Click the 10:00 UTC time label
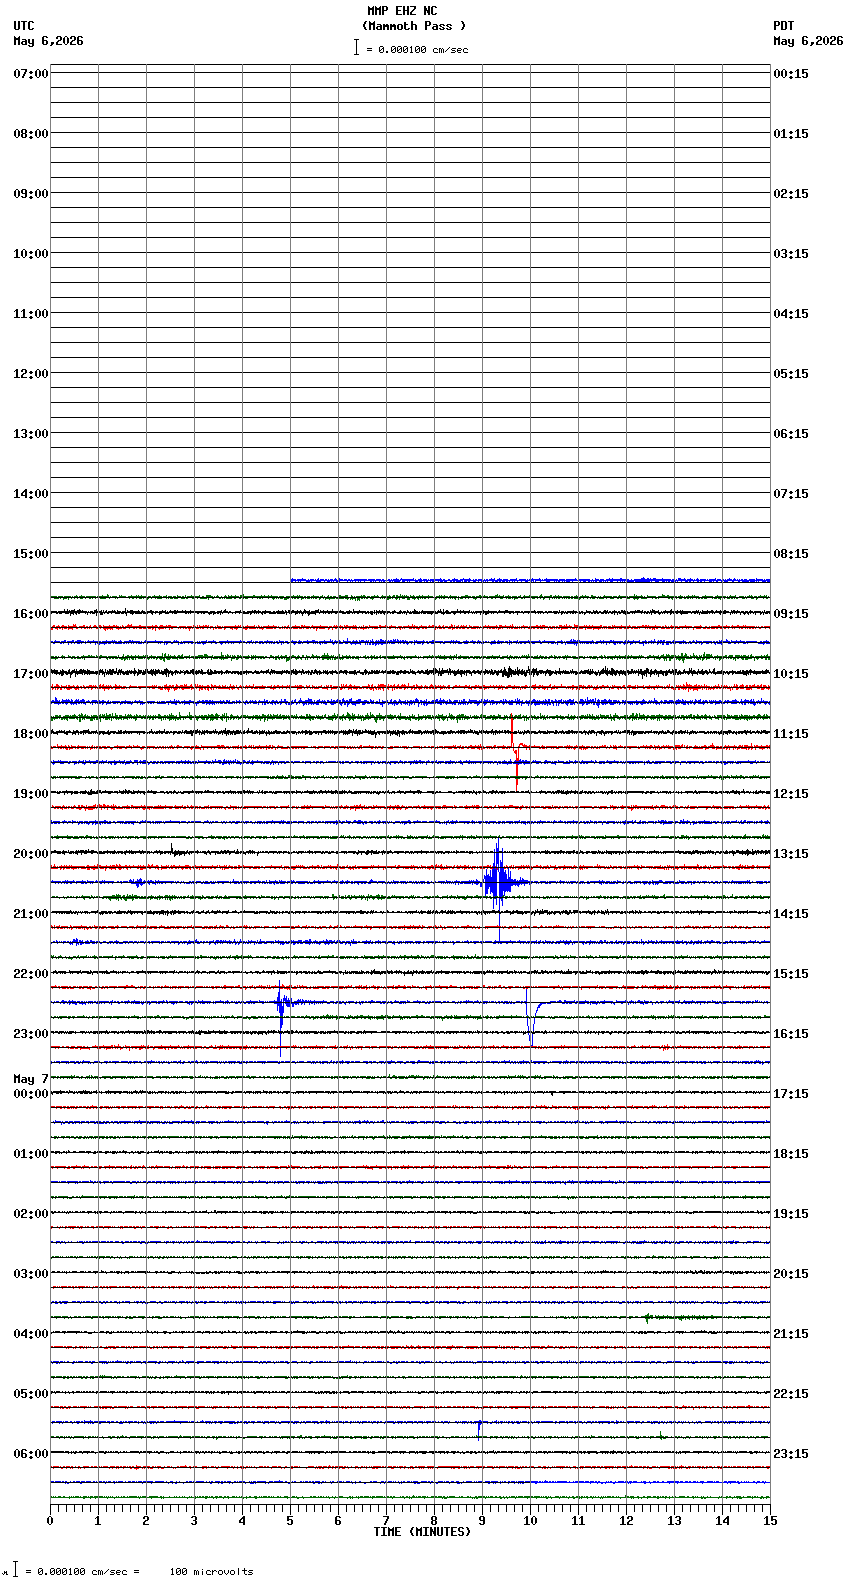Image resolution: width=850 pixels, height=1584 pixels. pyautogui.click(x=31, y=254)
